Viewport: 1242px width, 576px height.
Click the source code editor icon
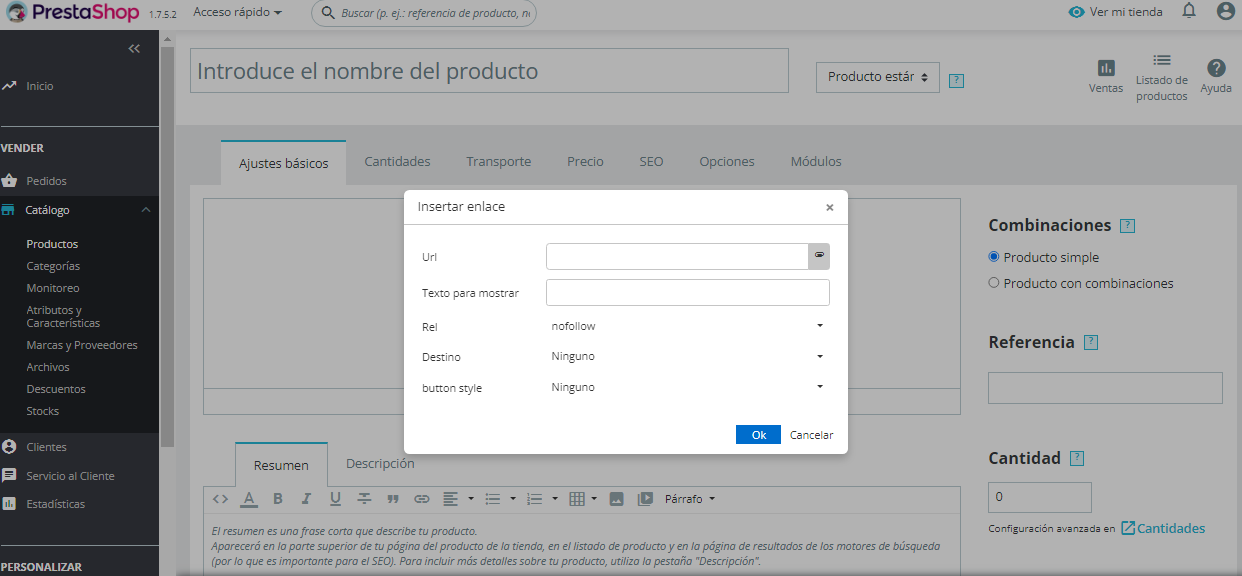click(220, 498)
